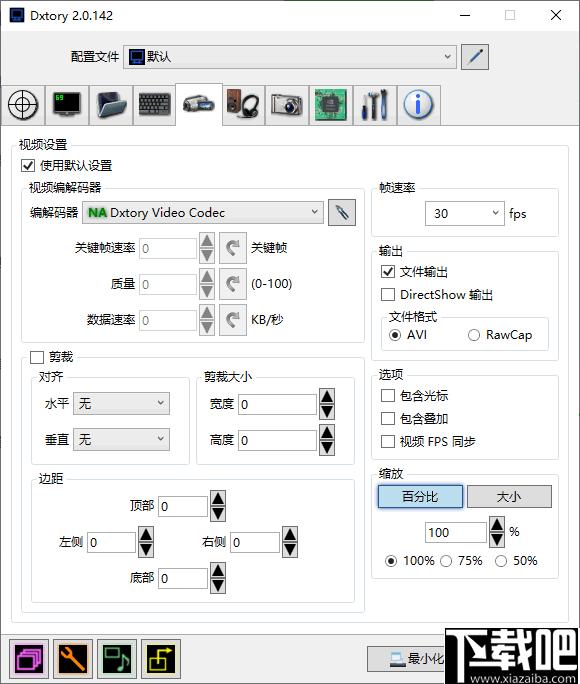Select RawCap file format radio
580x684 pixels.
474,335
